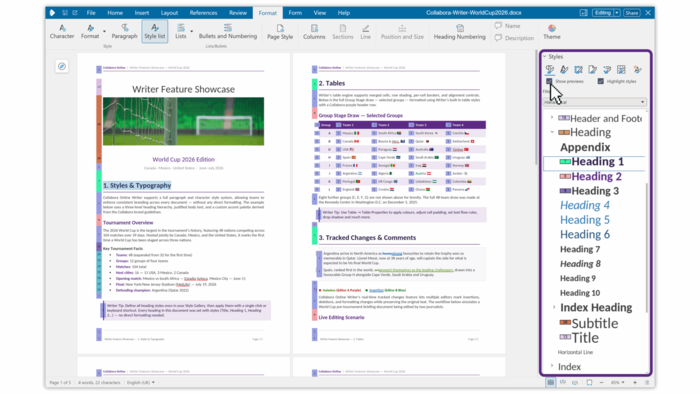Switch to the References tab
This screenshot has width=700, height=394.
click(203, 13)
